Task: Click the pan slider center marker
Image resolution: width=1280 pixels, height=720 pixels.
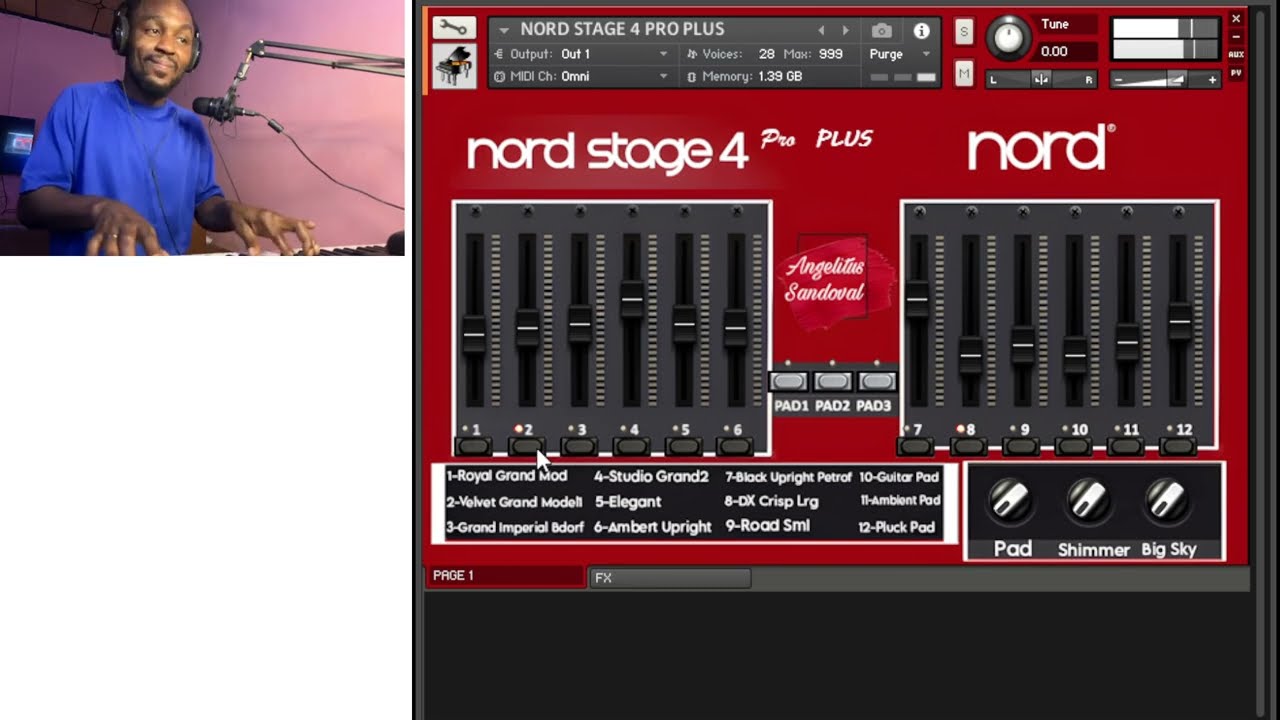Action: click(x=1041, y=79)
